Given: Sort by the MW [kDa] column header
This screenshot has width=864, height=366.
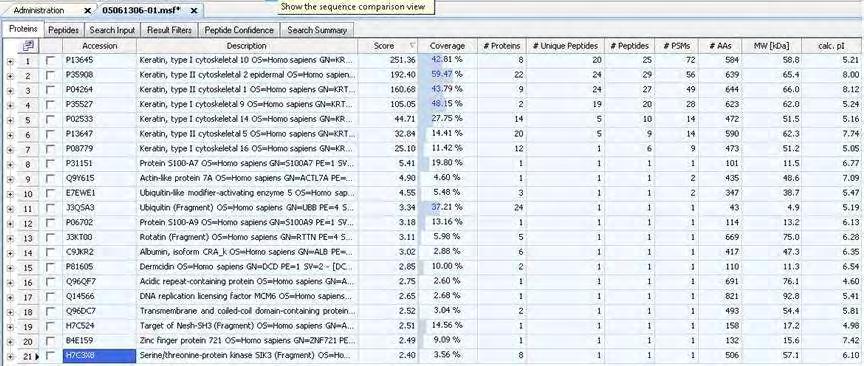Looking at the screenshot, I should pyautogui.click(x=771, y=46).
